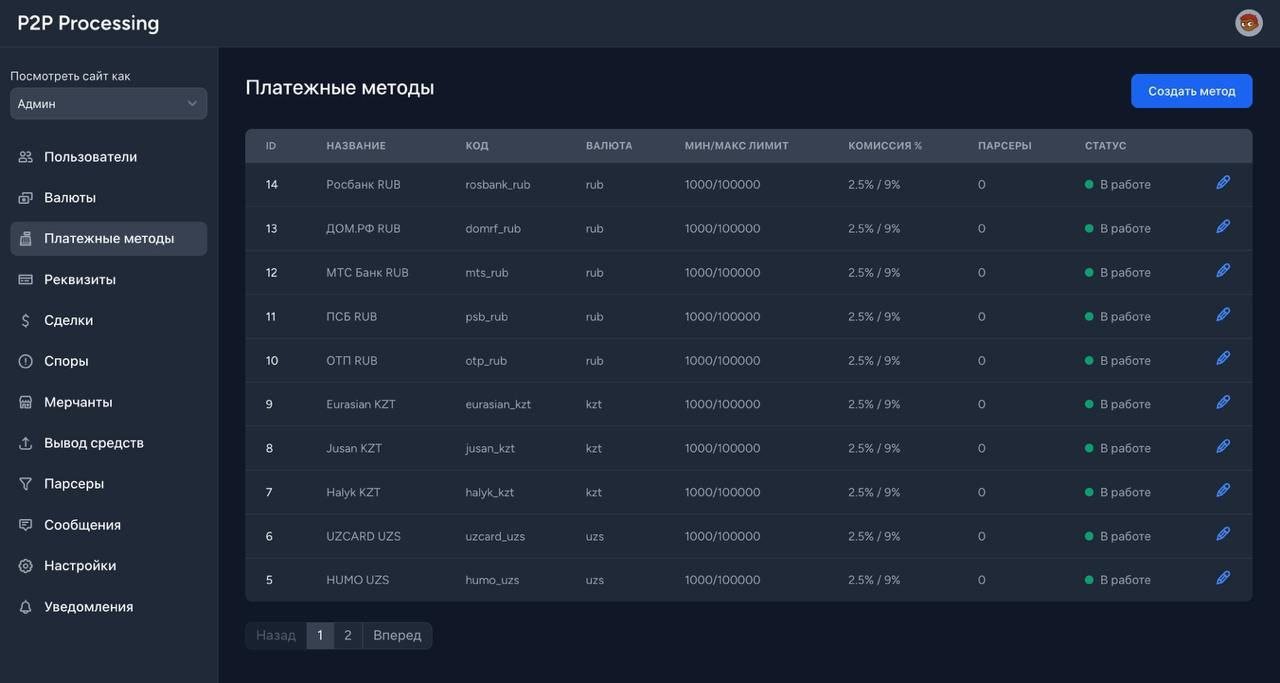The image size is (1280, 683).
Task: Click the Мерчанты store icon
Action: pos(26,402)
